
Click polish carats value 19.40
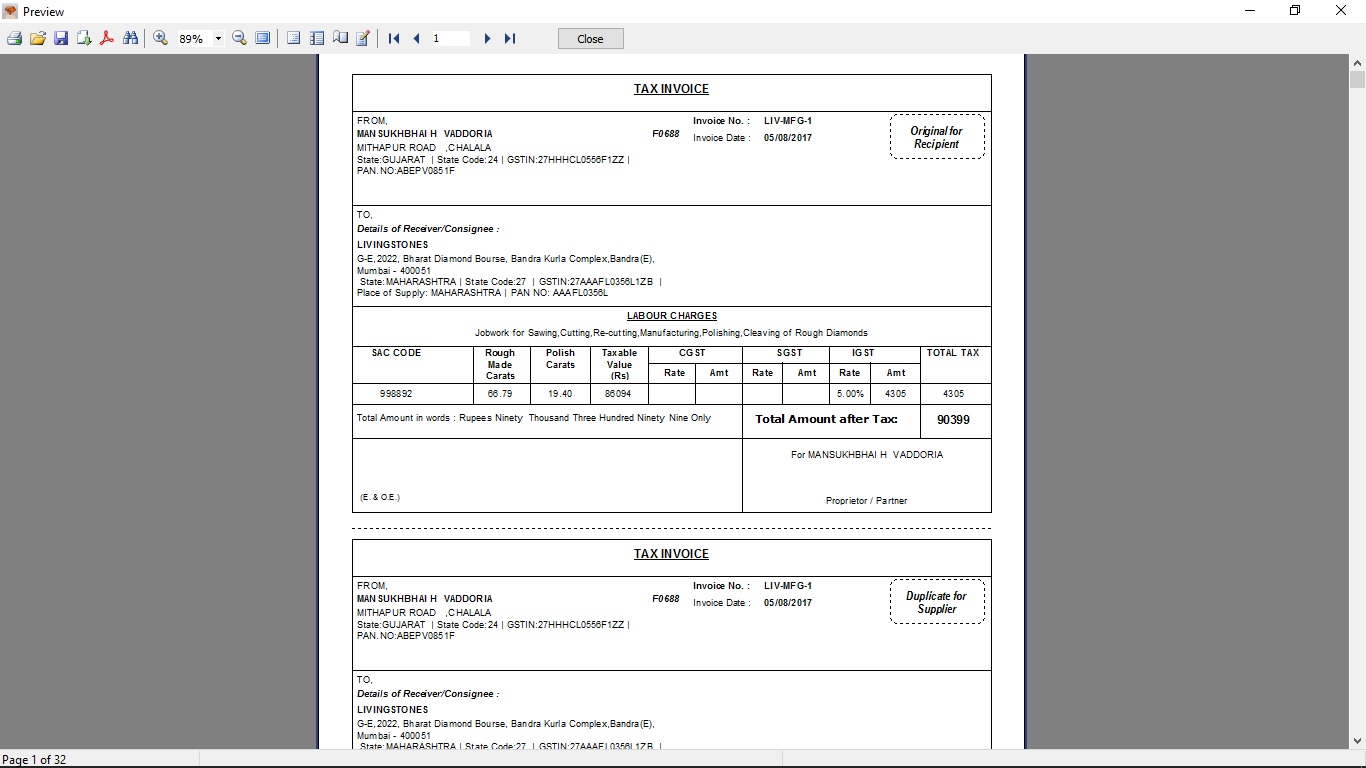pos(560,394)
